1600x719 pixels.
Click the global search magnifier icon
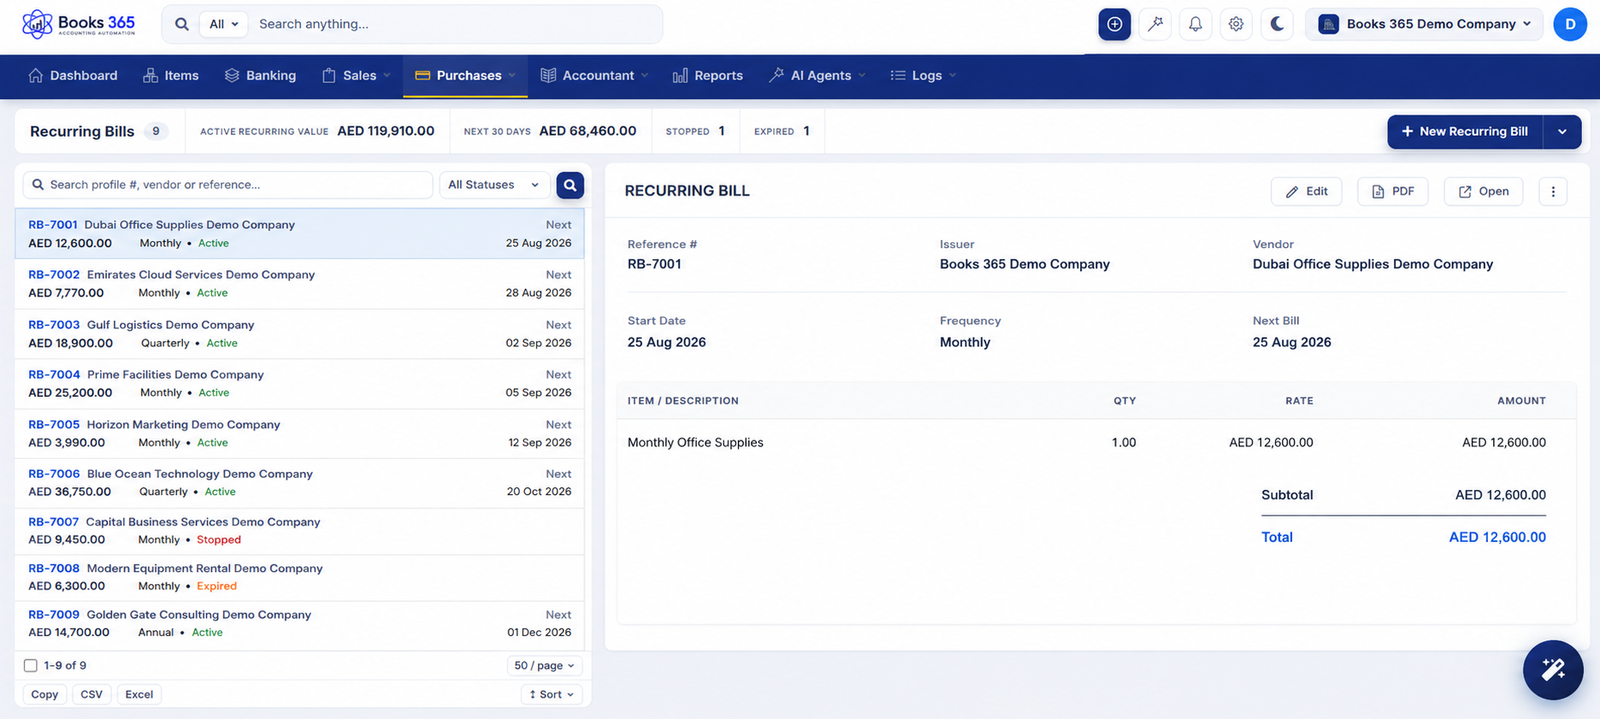[x=182, y=24]
